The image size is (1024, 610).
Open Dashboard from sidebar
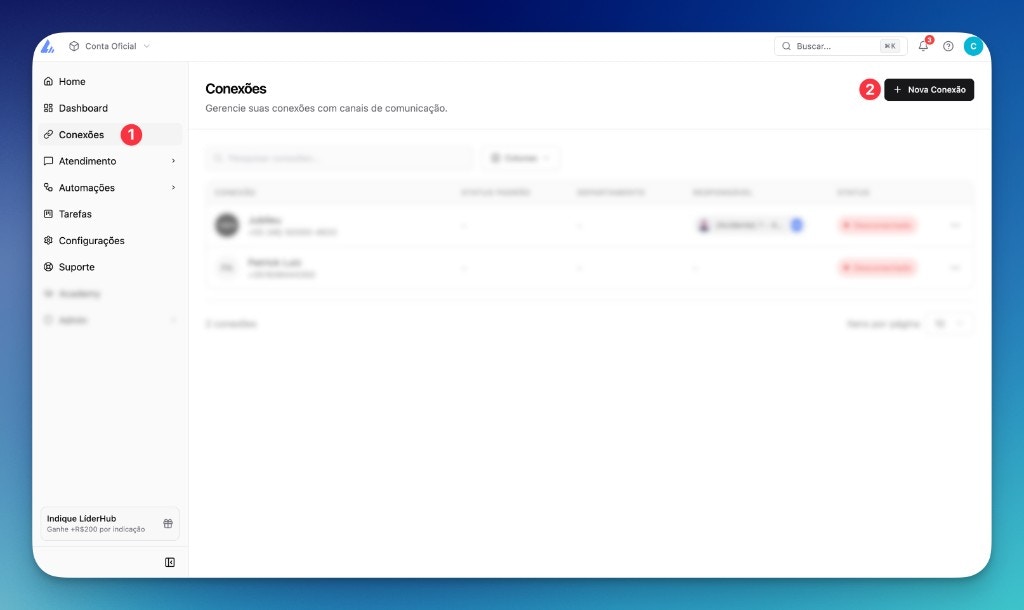(x=110, y=108)
